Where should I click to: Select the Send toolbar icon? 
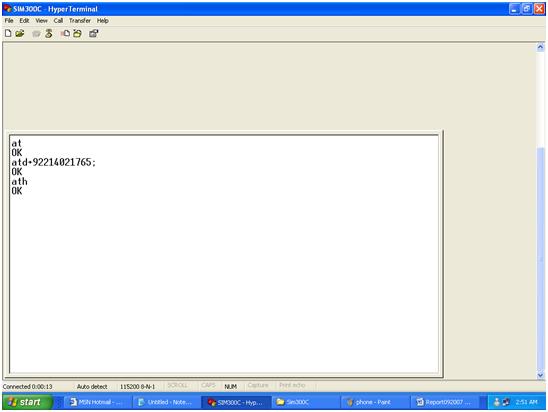click(65, 34)
